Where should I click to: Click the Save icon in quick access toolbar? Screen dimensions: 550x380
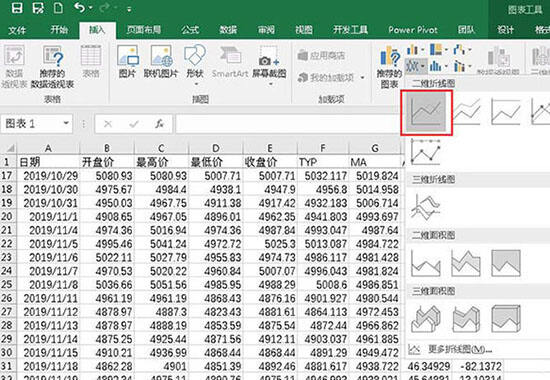[17, 8]
